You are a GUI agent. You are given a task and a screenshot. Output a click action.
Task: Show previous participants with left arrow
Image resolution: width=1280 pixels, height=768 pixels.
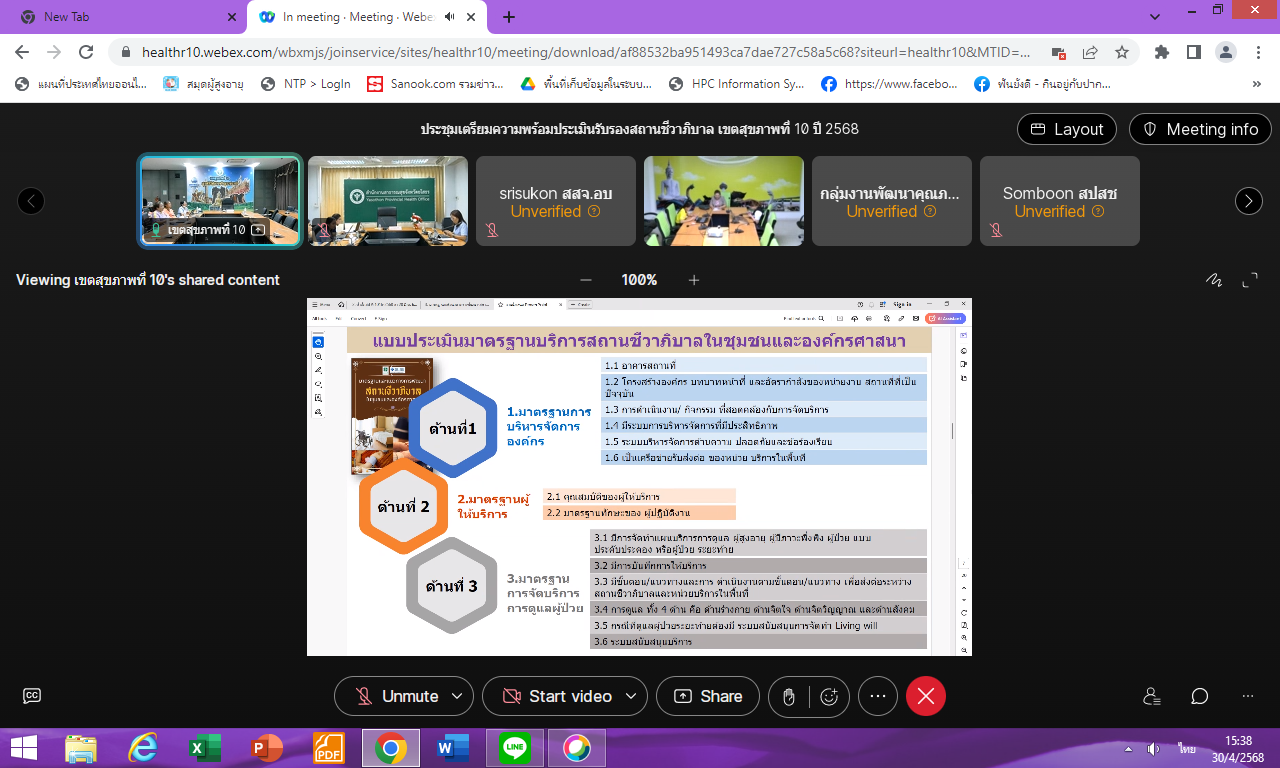click(31, 201)
